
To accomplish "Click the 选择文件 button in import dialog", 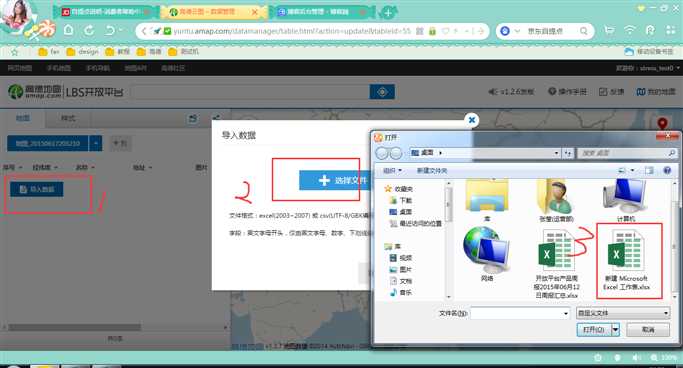I will click(335, 180).
